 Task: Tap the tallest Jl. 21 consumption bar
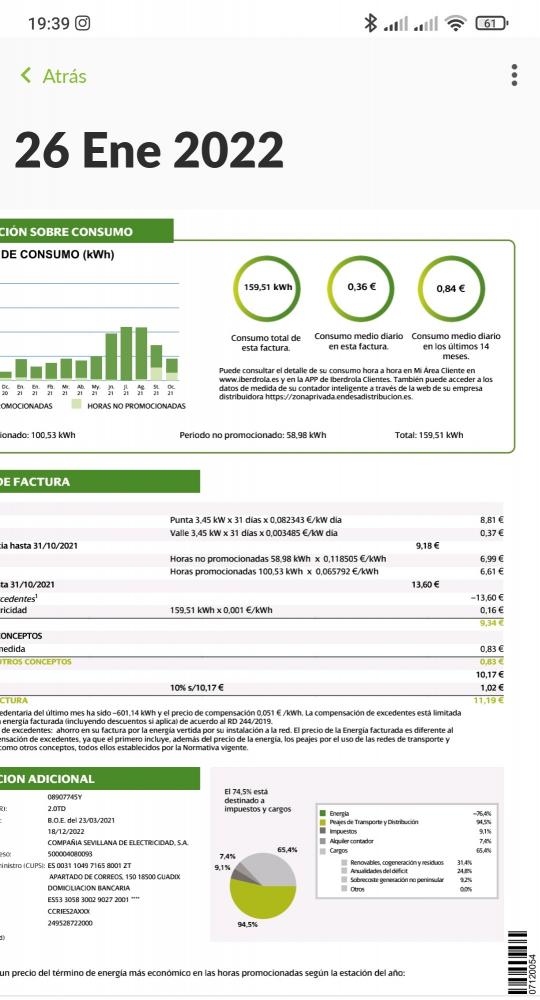[x=126, y=353]
